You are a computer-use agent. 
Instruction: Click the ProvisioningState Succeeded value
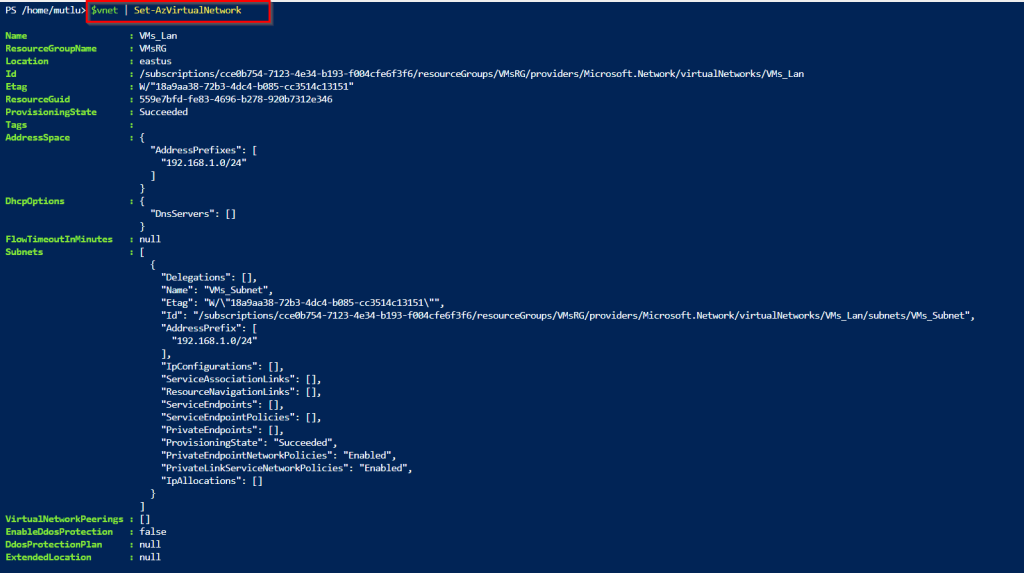click(163, 112)
